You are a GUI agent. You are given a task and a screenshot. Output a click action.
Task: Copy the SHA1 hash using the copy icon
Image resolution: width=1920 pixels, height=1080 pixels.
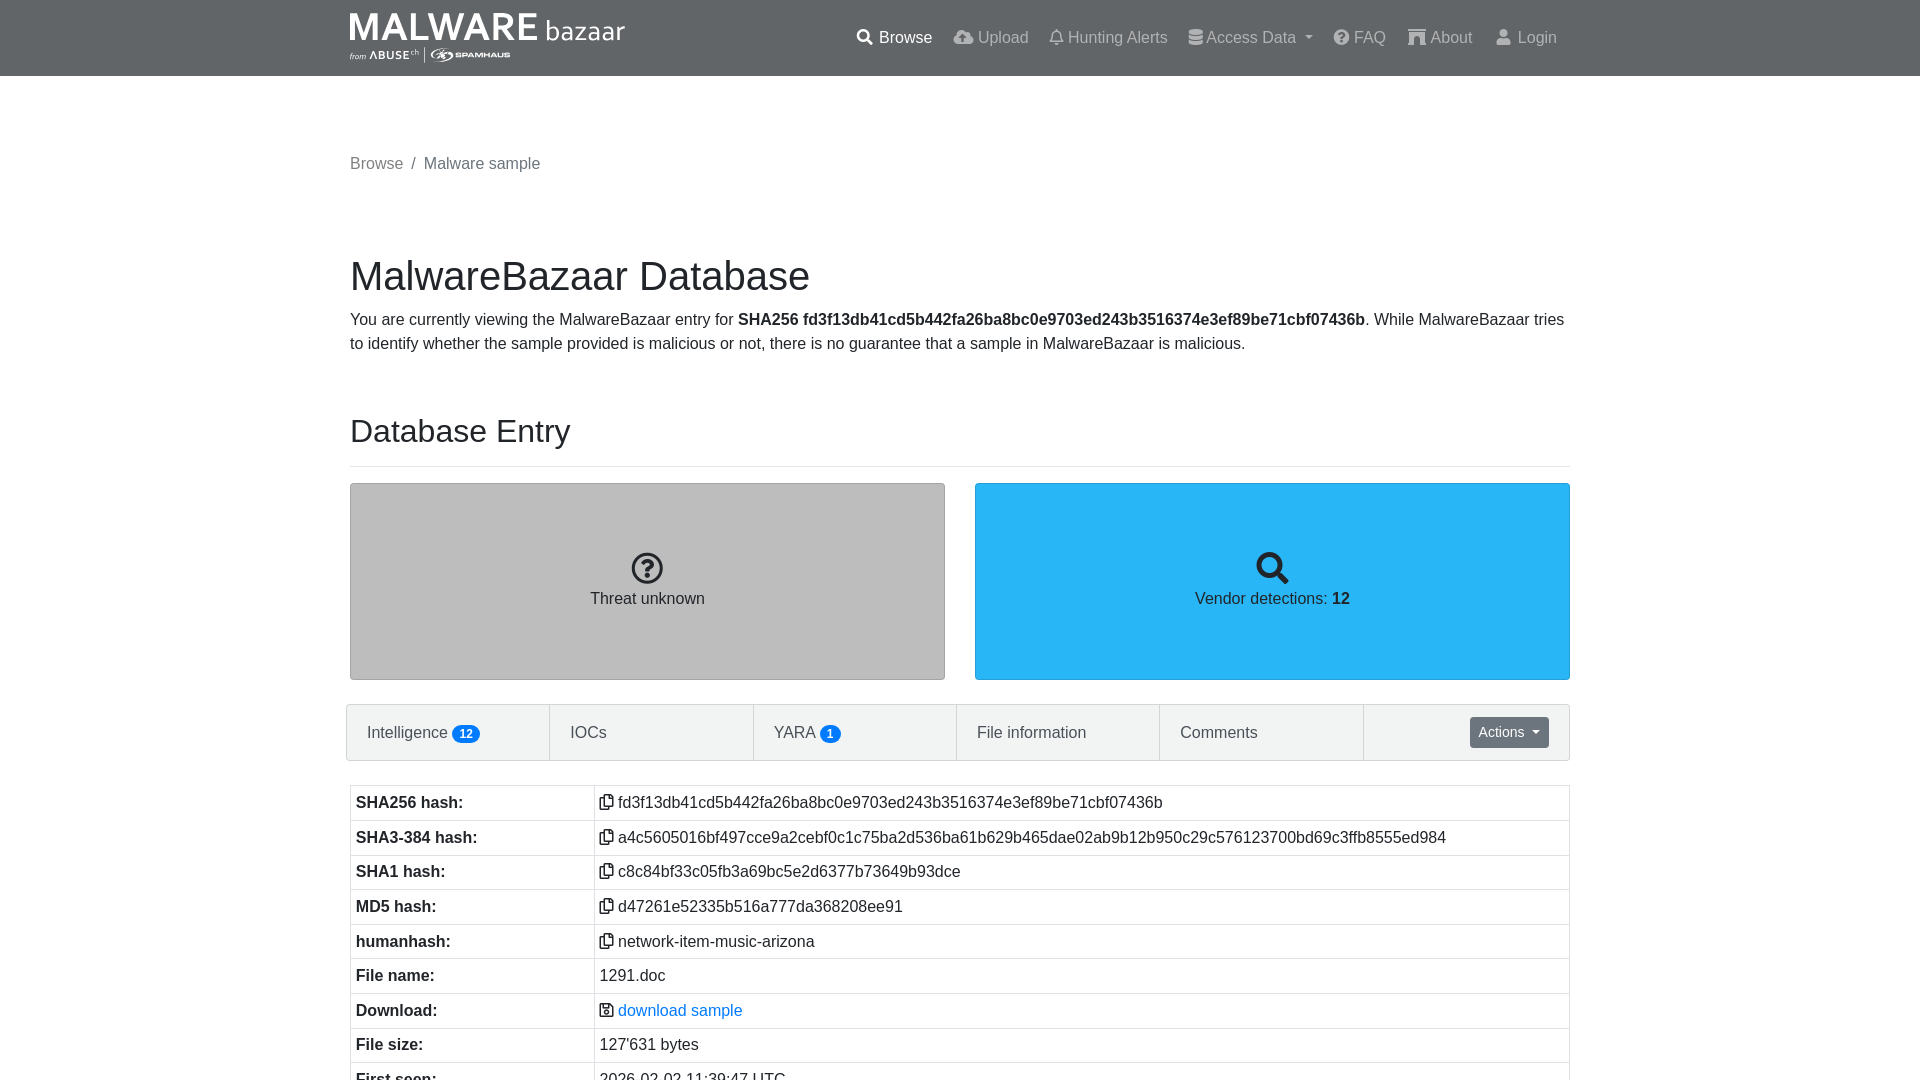point(607,871)
